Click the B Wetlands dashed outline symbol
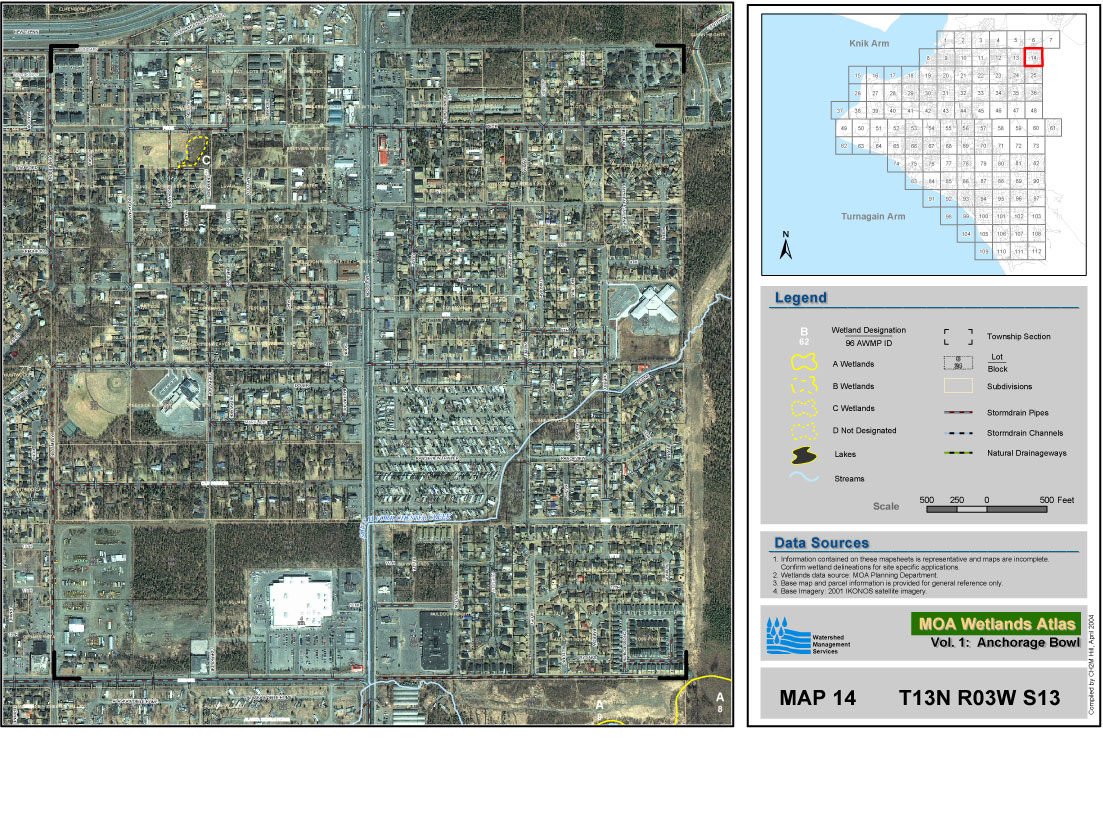 [804, 387]
